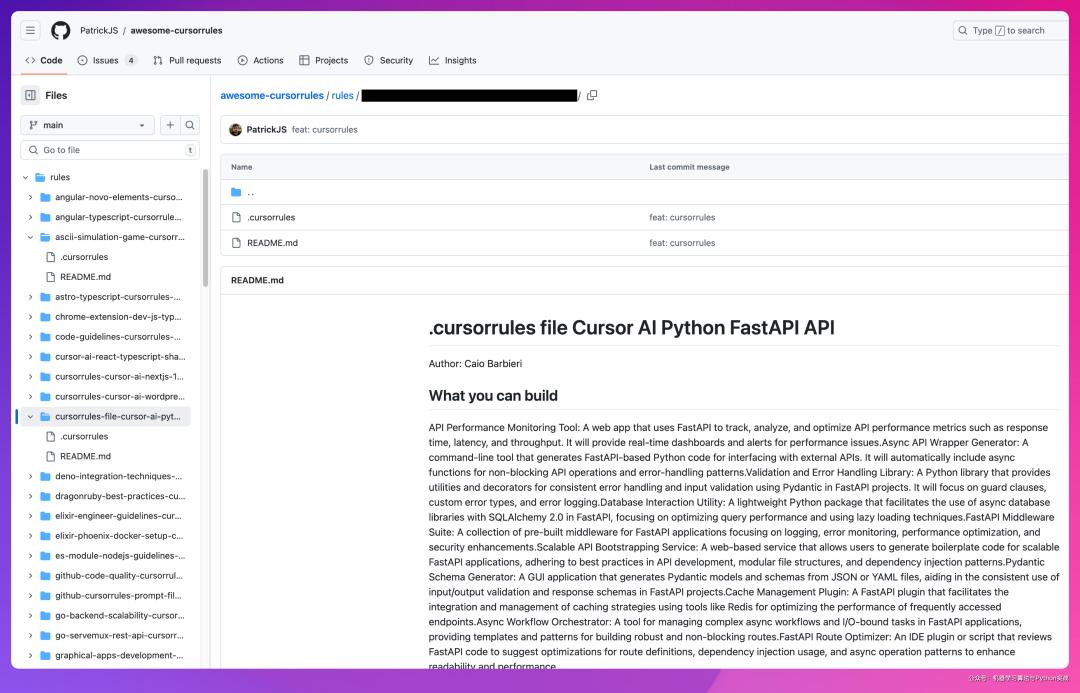Expand the astro-typescript-cursorrules folder
Screen dimensions: 1080x693
click(x=31, y=297)
